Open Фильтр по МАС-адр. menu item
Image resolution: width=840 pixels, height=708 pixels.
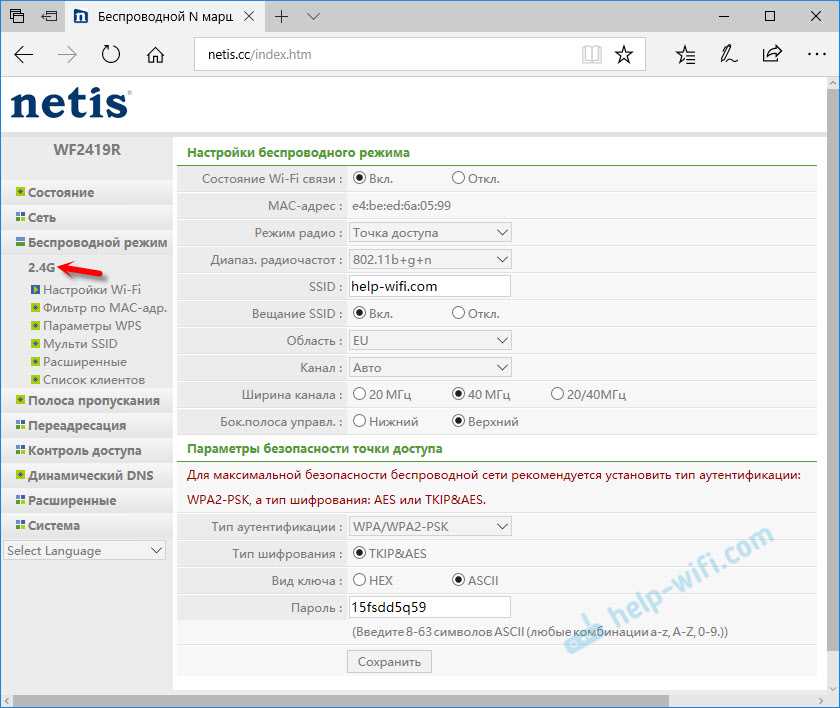pyautogui.click(x=104, y=307)
